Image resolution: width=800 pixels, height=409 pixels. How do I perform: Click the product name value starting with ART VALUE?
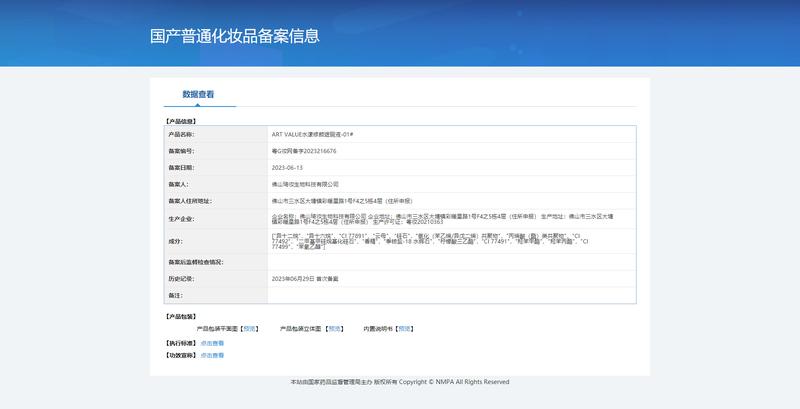pos(312,135)
